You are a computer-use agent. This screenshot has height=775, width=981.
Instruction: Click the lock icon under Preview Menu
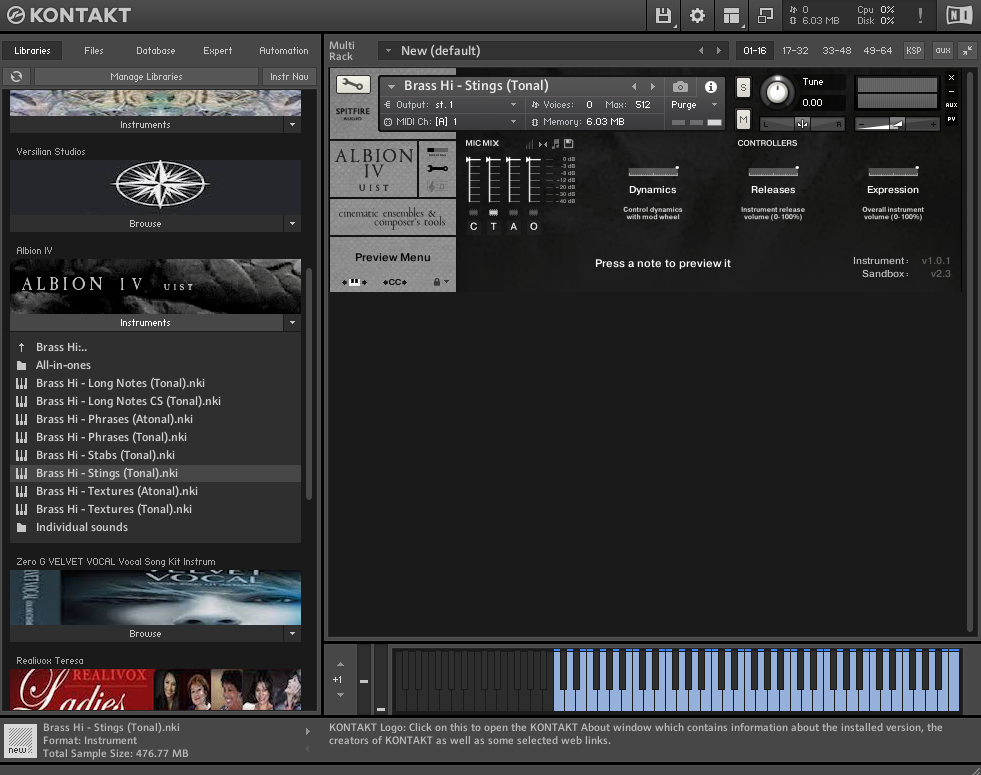pos(437,282)
